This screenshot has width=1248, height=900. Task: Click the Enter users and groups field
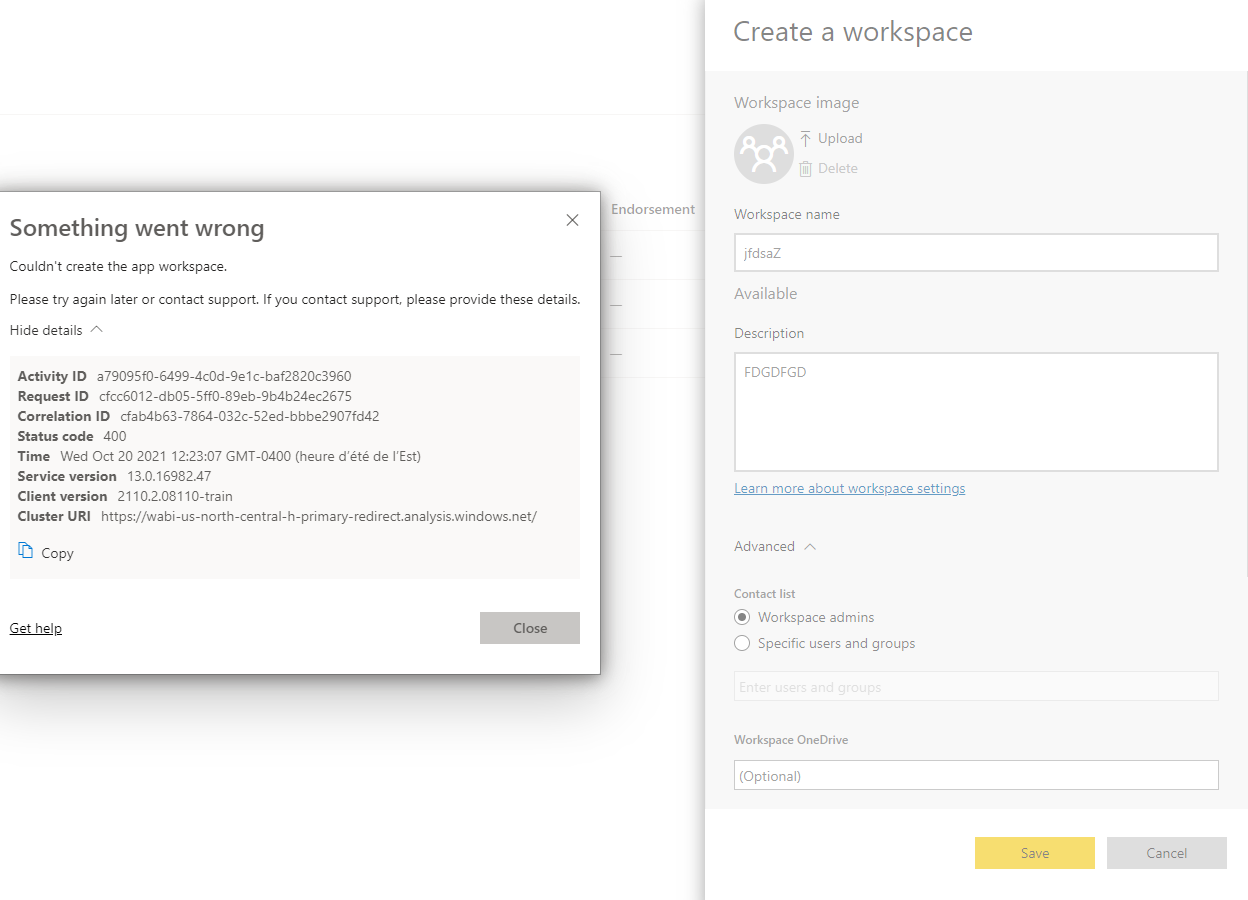click(x=976, y=687)
